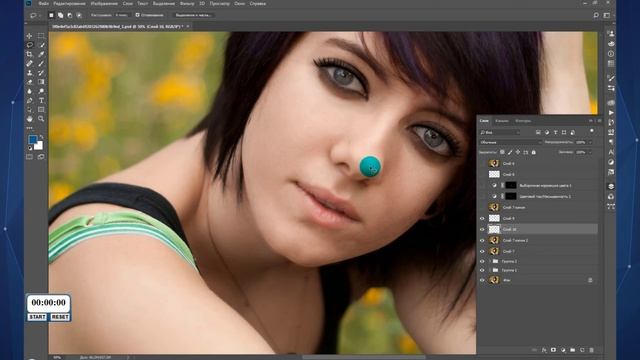Hide the Слой 7 layer eye icon
This screenshot has height=360, width=640.
pos(482,251)
